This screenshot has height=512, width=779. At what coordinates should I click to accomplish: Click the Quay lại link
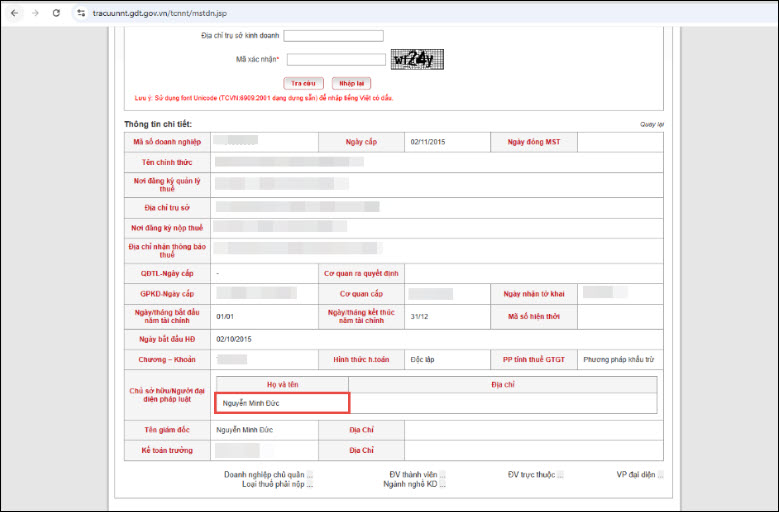pyautogui.click(x=651, y=125)
